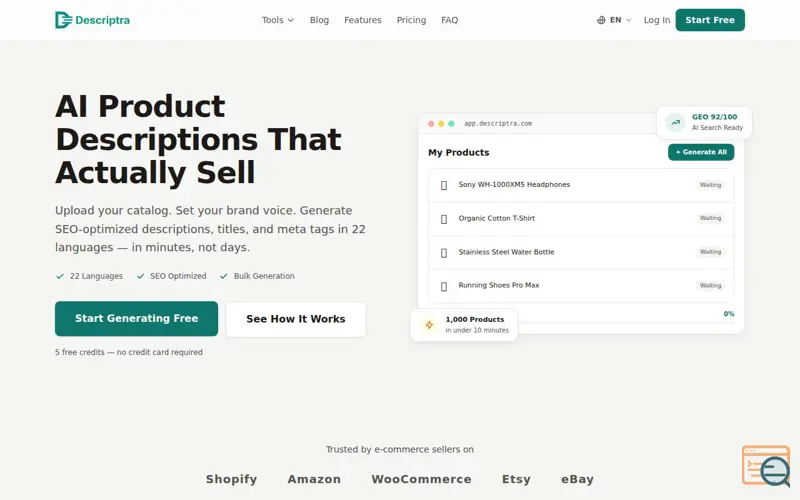Click the green dot in mock browser window
The image size is (800, 500).
[451, 123]
